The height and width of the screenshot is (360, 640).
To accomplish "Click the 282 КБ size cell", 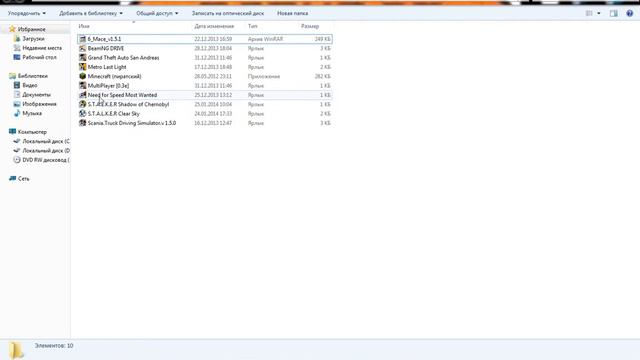I will (322, 76).
